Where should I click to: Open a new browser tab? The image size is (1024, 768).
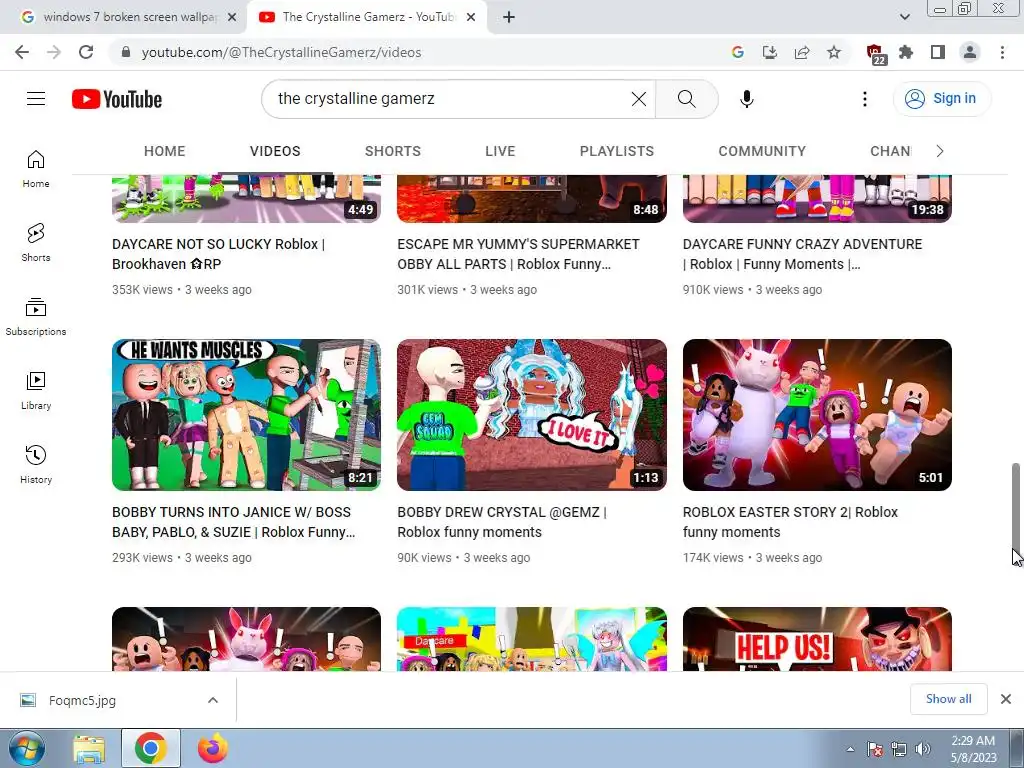509,17
